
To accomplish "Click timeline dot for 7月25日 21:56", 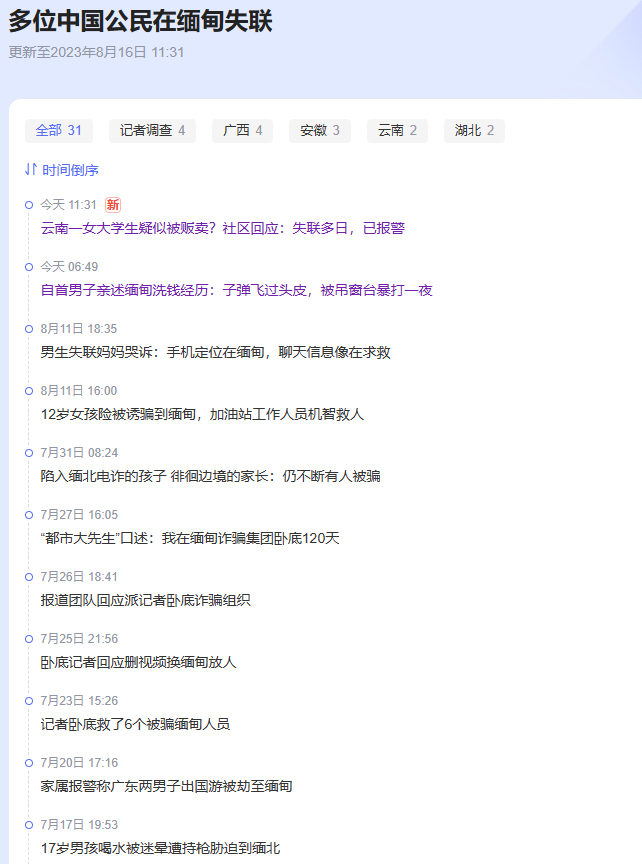I will coord(29,639).
